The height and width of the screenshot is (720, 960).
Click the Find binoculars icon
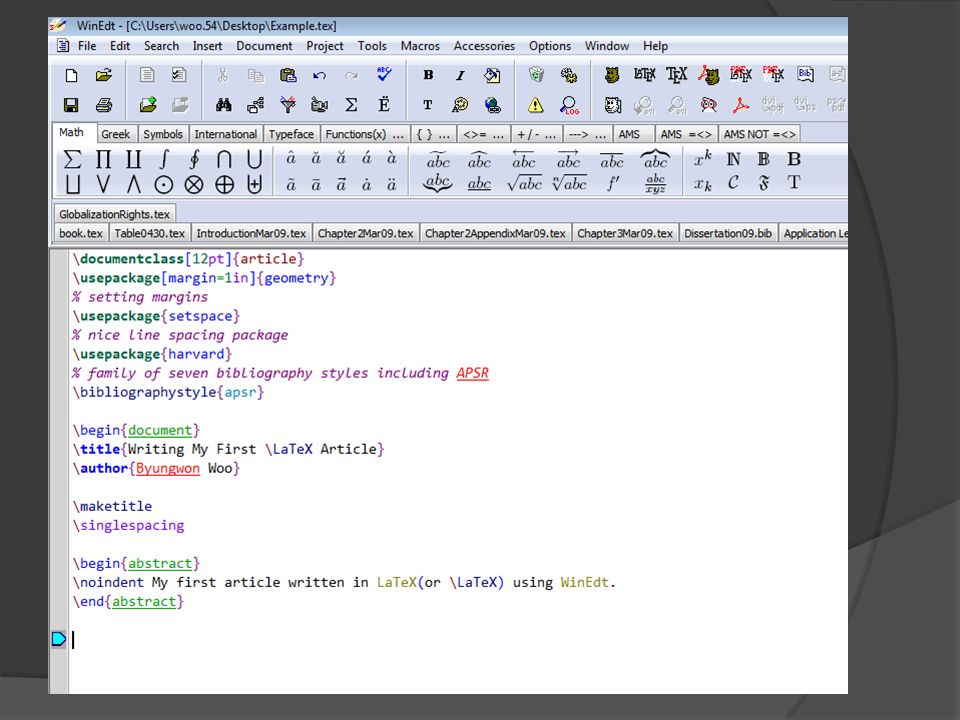(x=223, y=105)
